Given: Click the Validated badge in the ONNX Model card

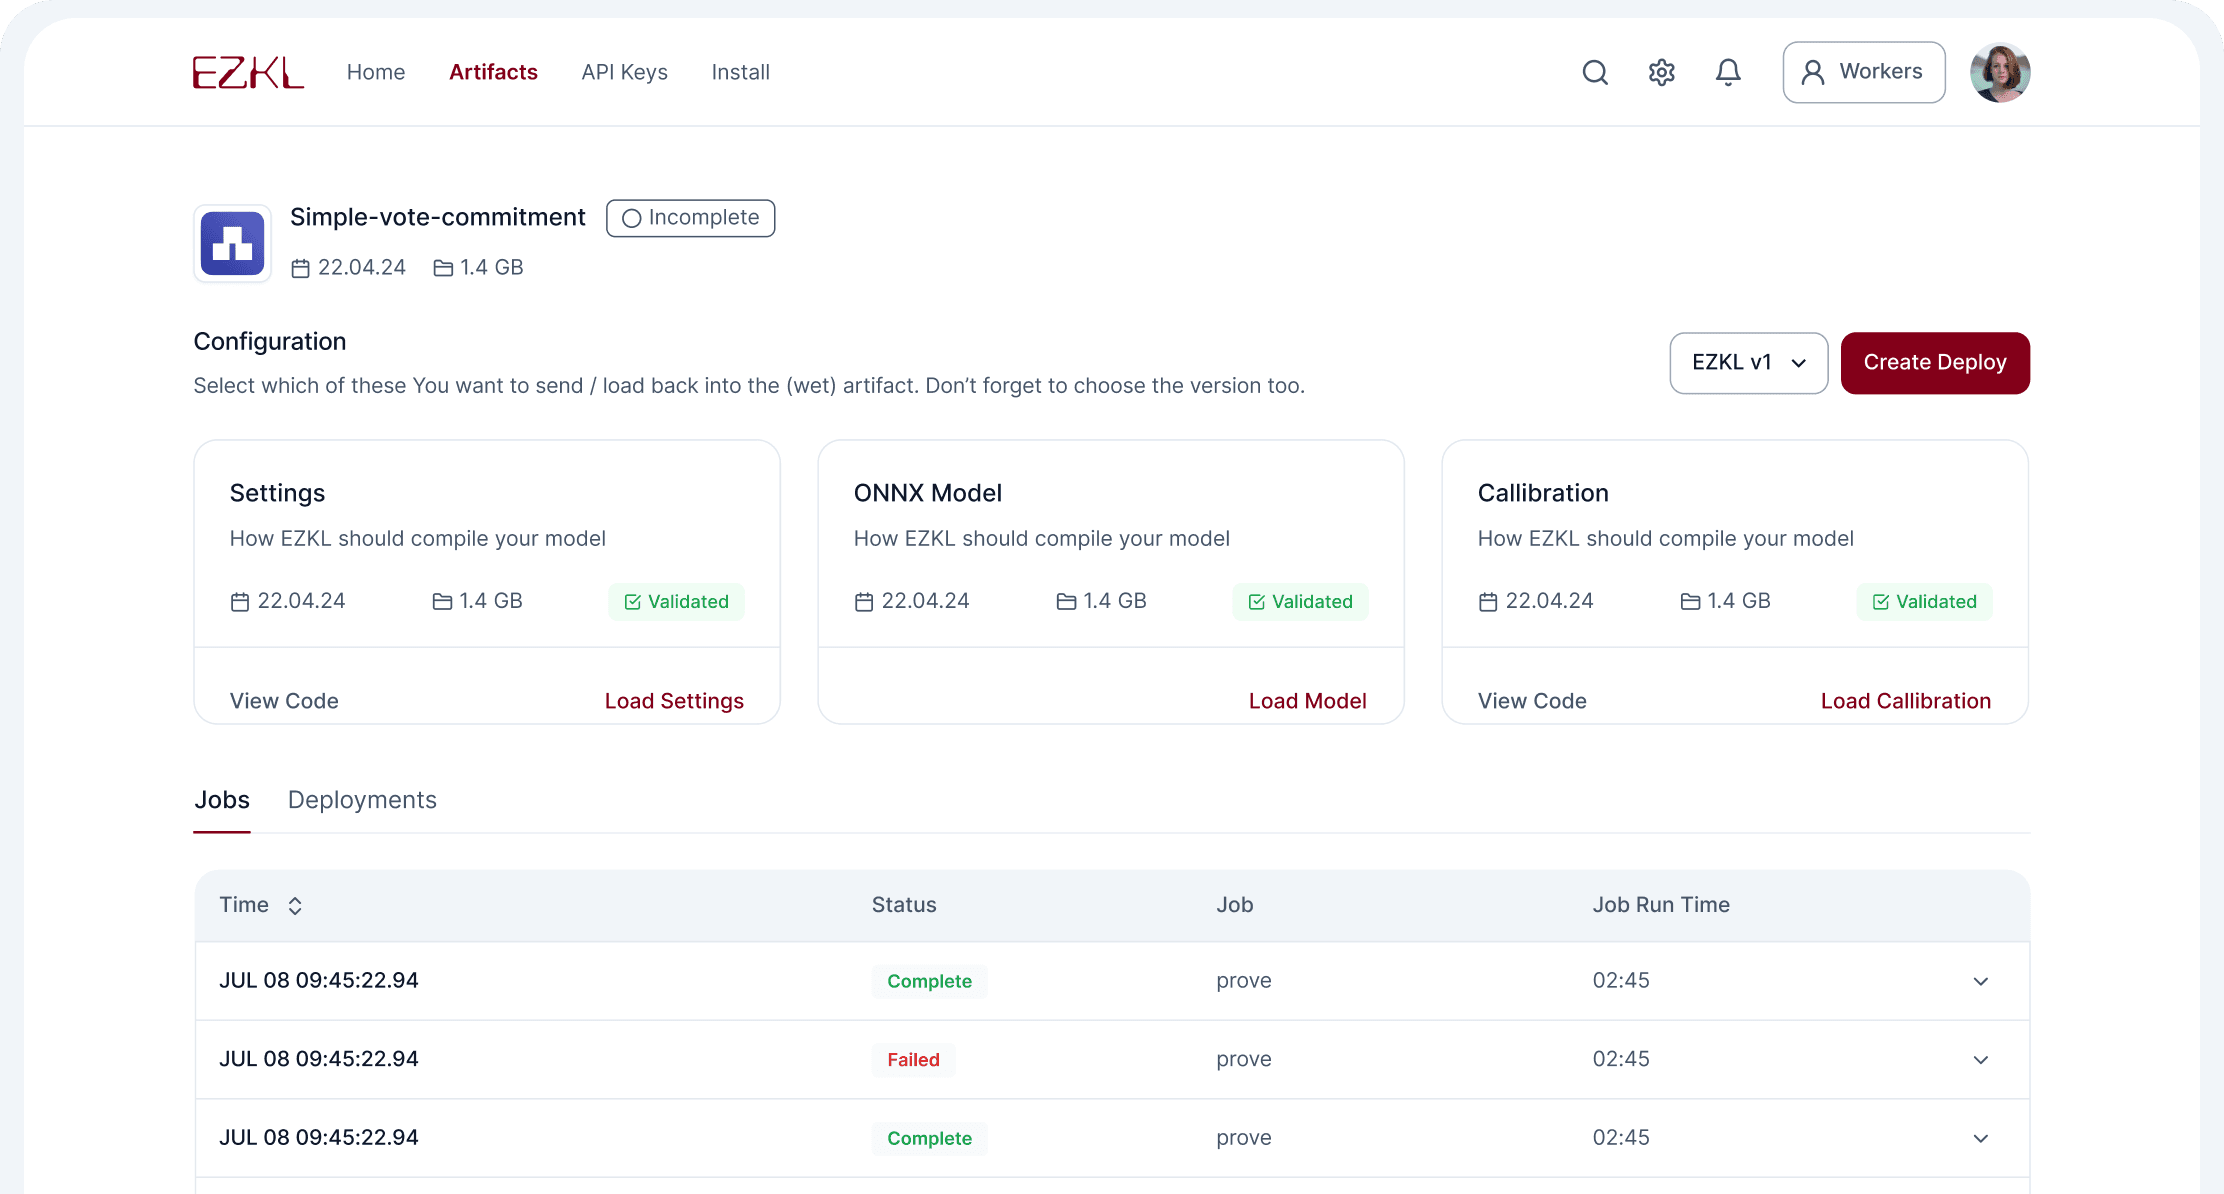Looking at the screenshot, I should (1301, 602).
